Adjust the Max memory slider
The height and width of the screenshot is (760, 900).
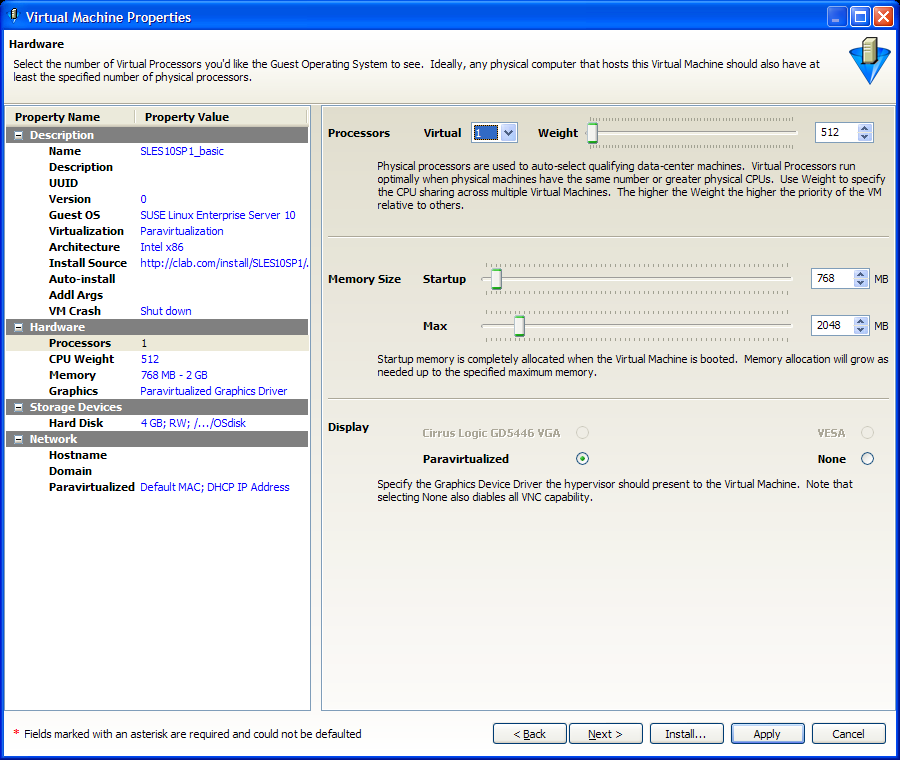[518, 326]
